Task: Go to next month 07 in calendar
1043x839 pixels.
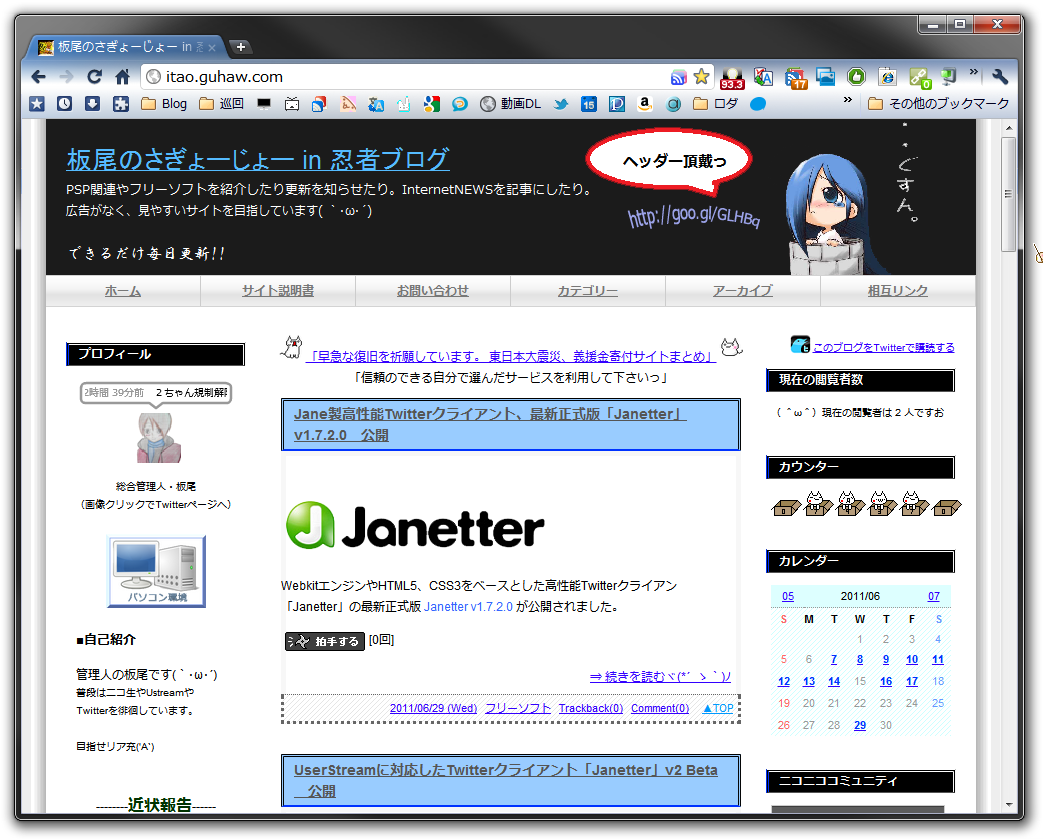Action: point(934,596)
